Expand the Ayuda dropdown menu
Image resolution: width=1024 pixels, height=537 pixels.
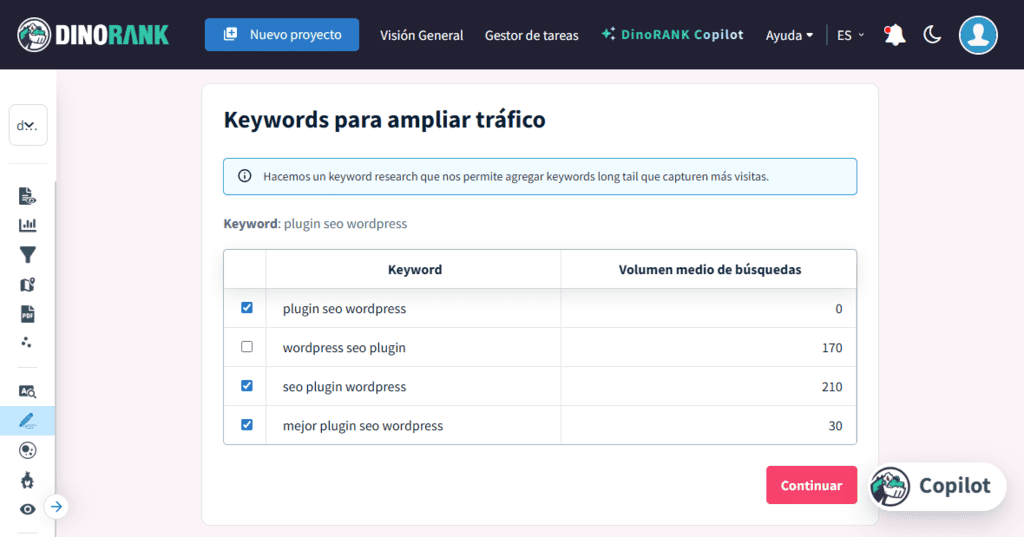pos(789,35)
